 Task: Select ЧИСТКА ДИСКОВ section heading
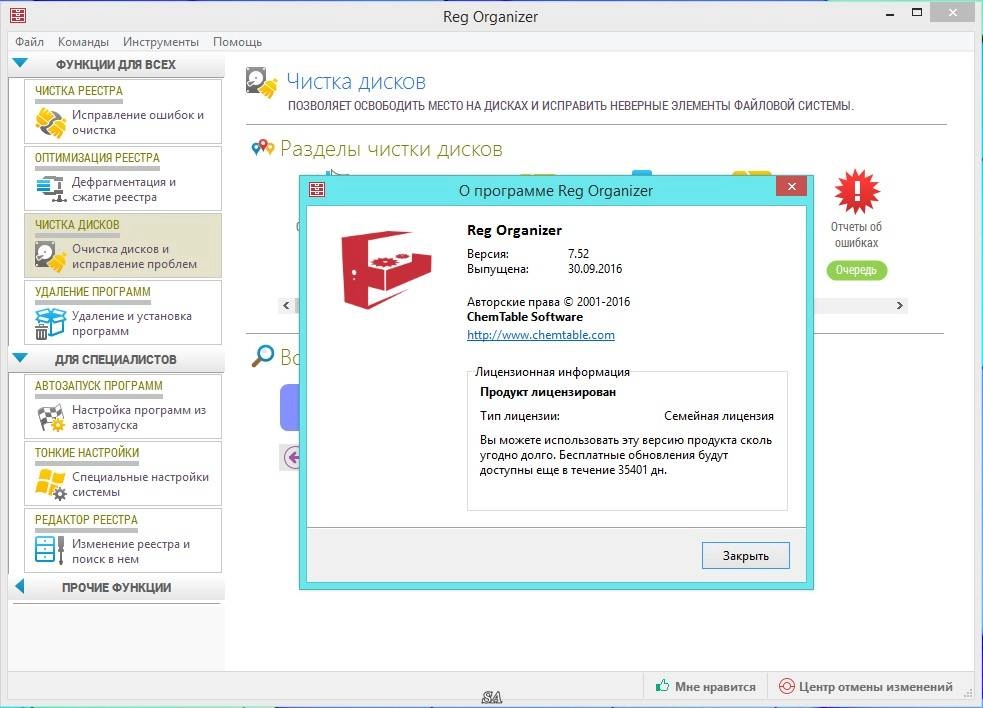77,225
